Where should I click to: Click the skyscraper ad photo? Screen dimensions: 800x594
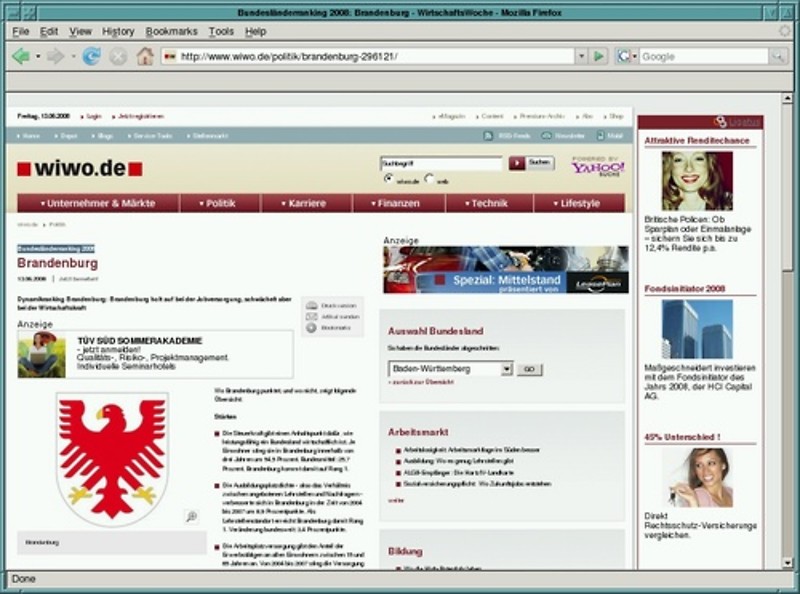697,329
